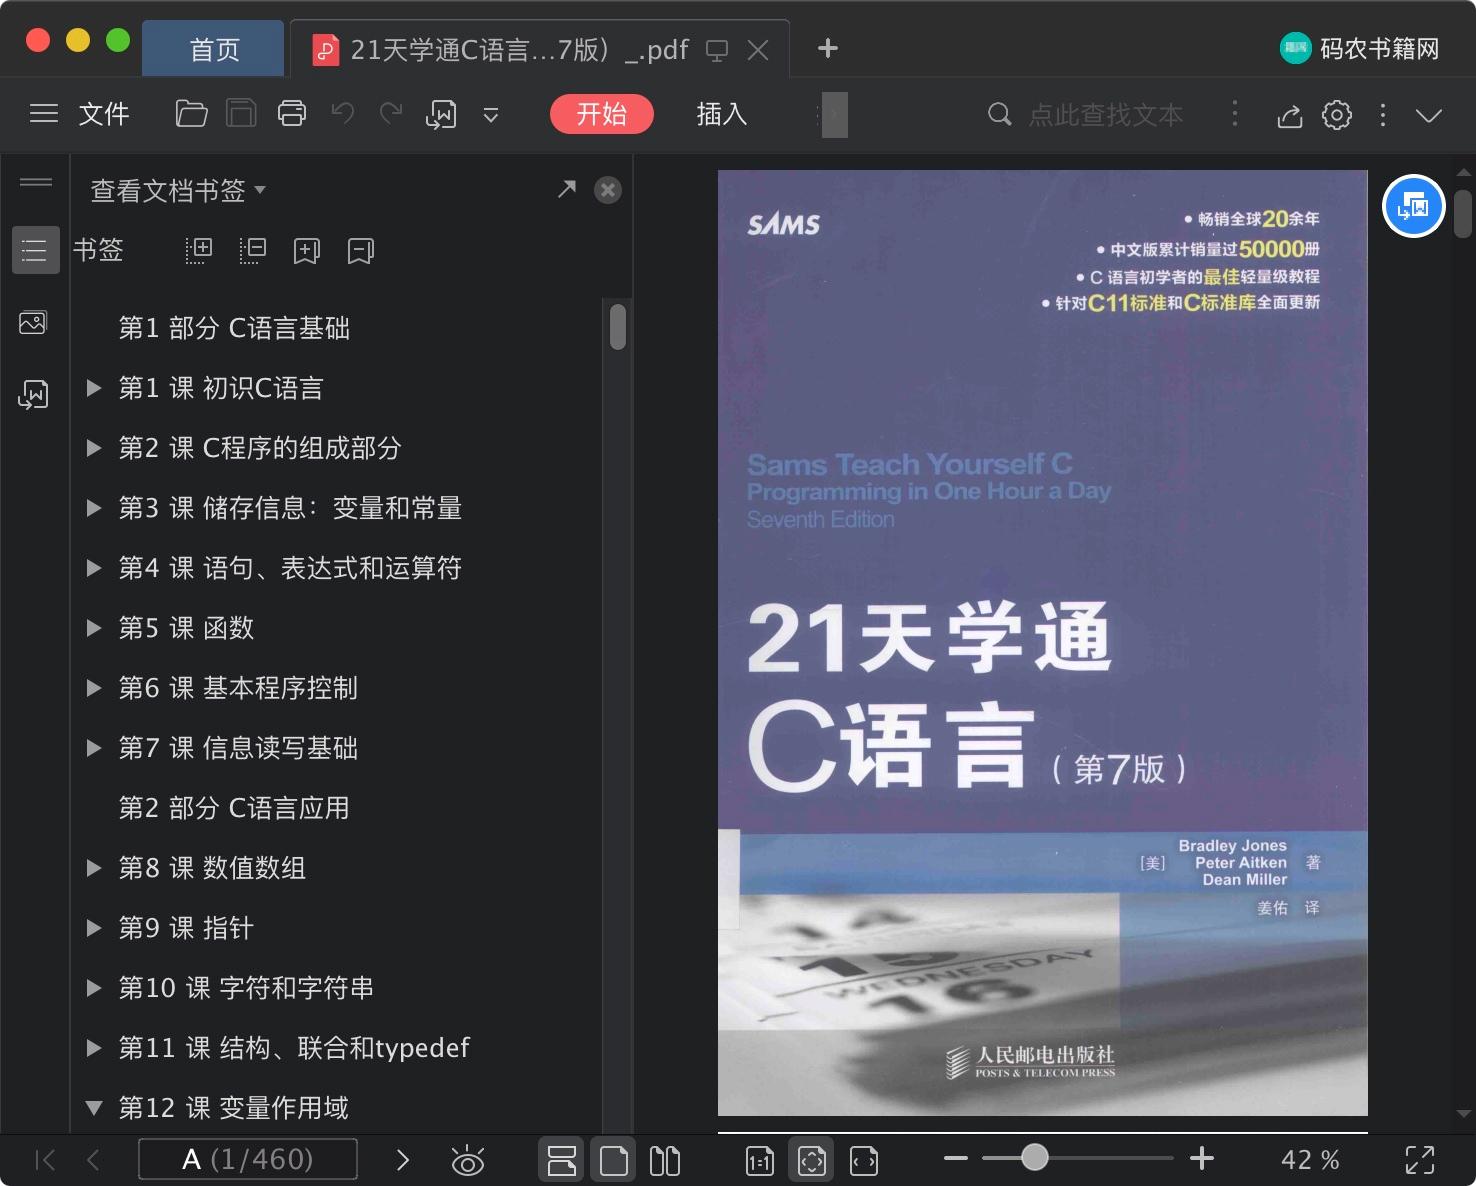Click the sidebar PDF convert icon

pos(33,395)
